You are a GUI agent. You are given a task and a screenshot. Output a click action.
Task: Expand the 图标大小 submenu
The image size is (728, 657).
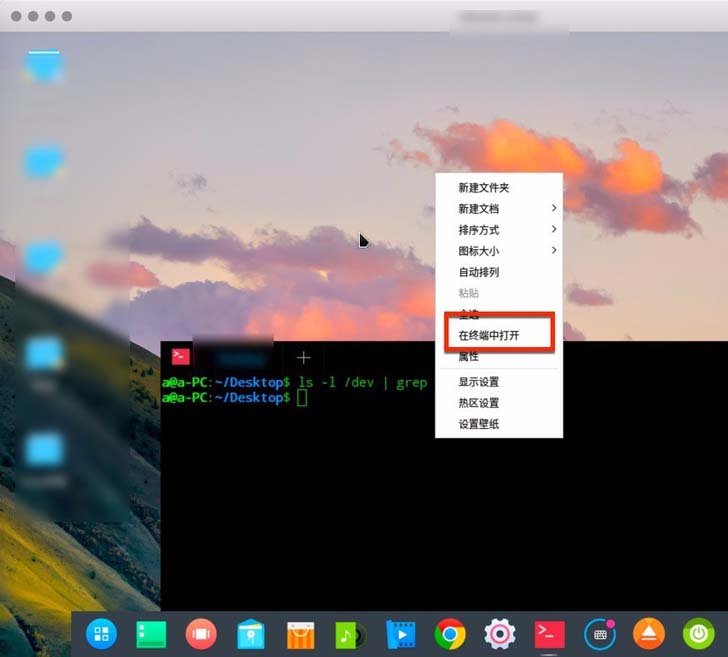(499, 251)
